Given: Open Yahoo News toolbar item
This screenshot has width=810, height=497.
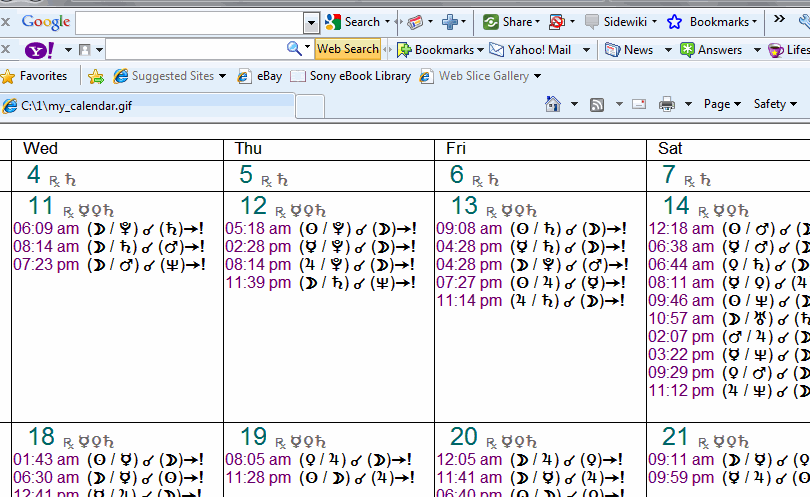Looking at the screenshot, I should tap(629, 49).
